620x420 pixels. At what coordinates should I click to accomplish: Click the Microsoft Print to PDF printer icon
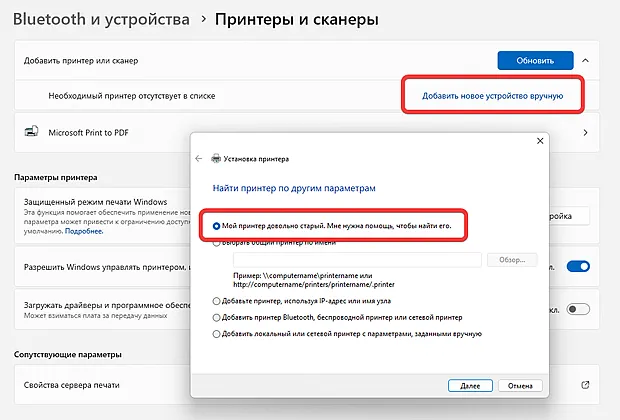[31, 131]
